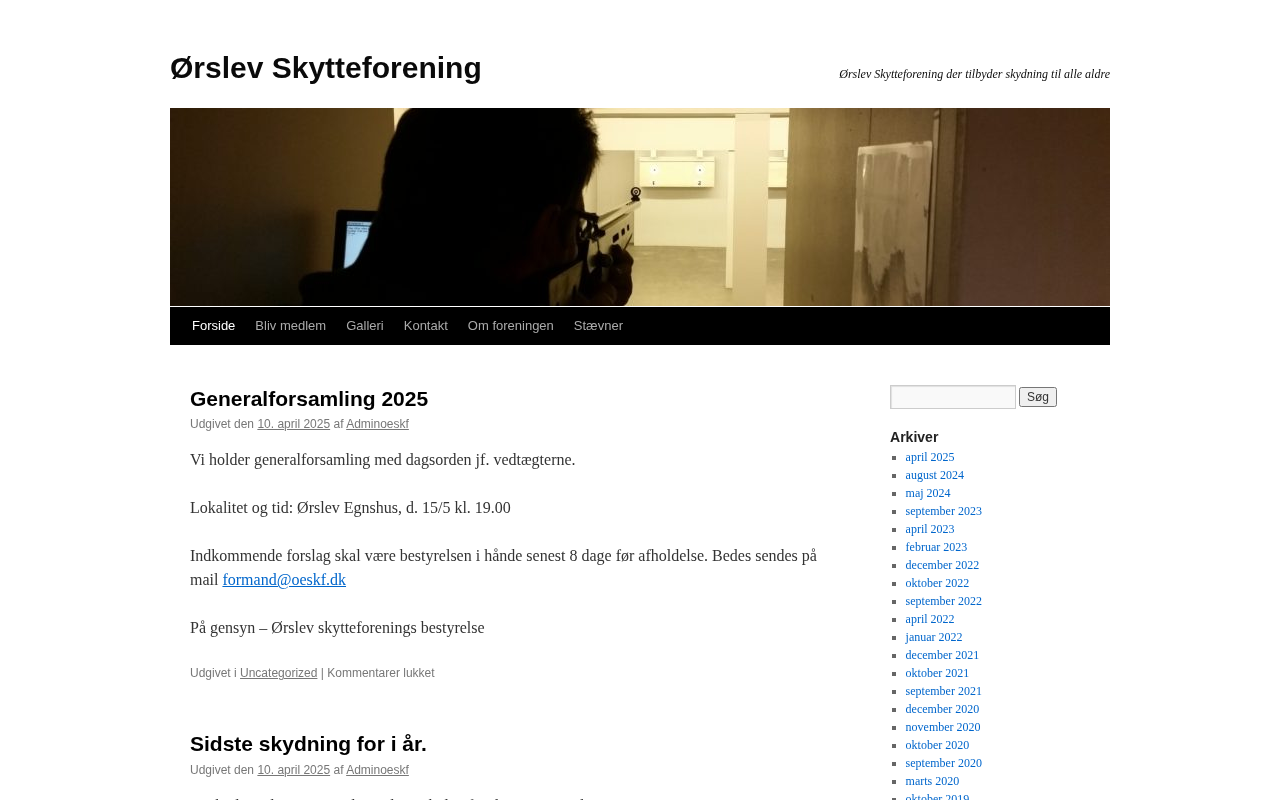The height and width of the screenshot is (800, 1280).
Task: Click the Søg search button
Action: click(1038, 397)
